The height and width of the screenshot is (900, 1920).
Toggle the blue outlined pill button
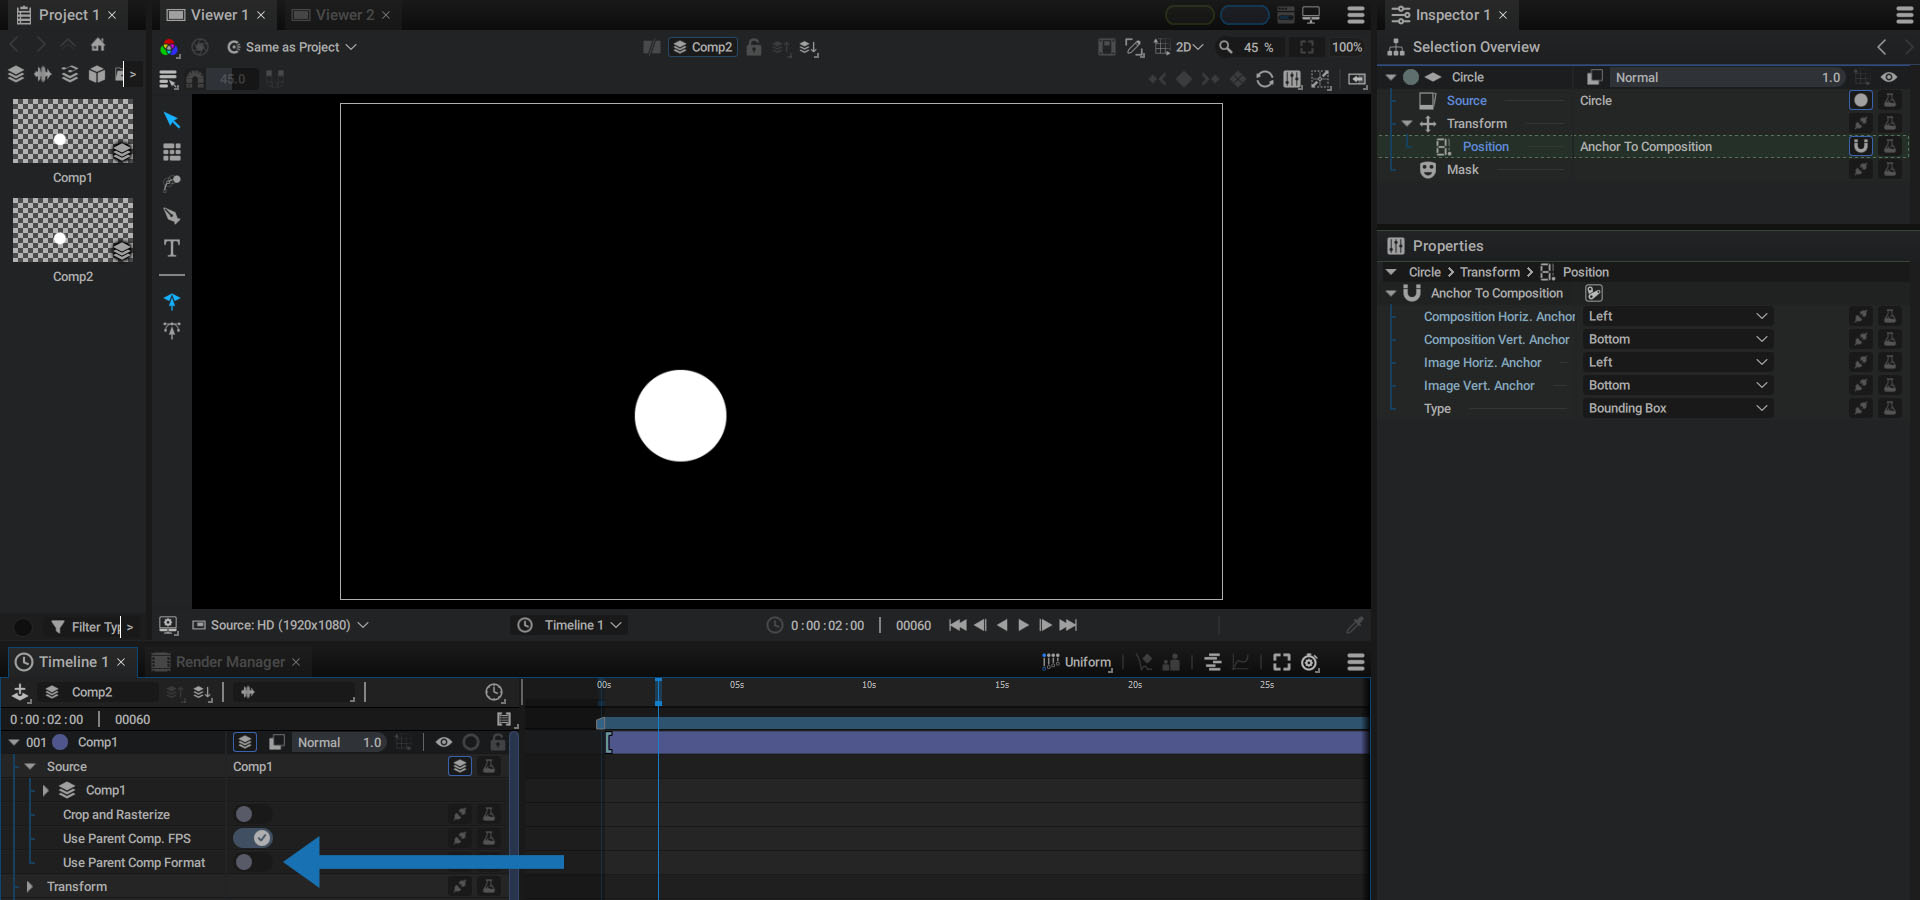(x=1245, y=15)
